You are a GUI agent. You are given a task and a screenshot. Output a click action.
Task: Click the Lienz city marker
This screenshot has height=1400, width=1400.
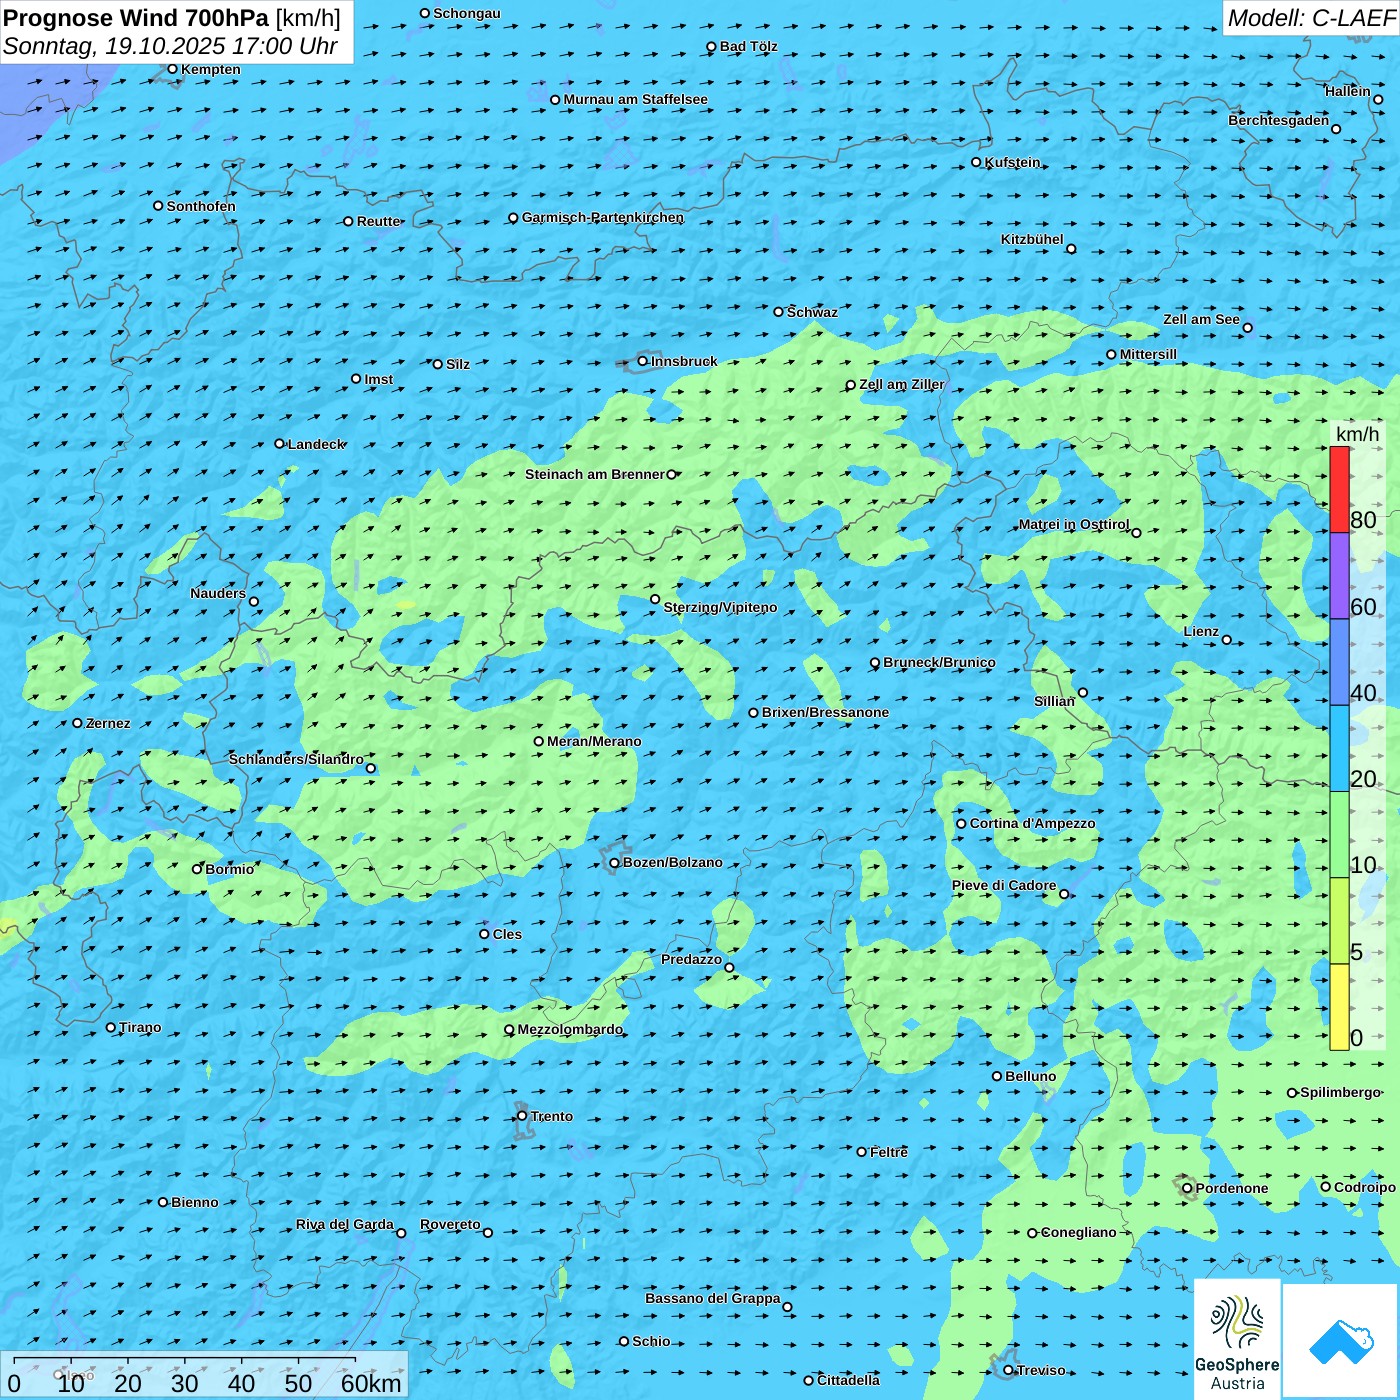click(1227, 640)
